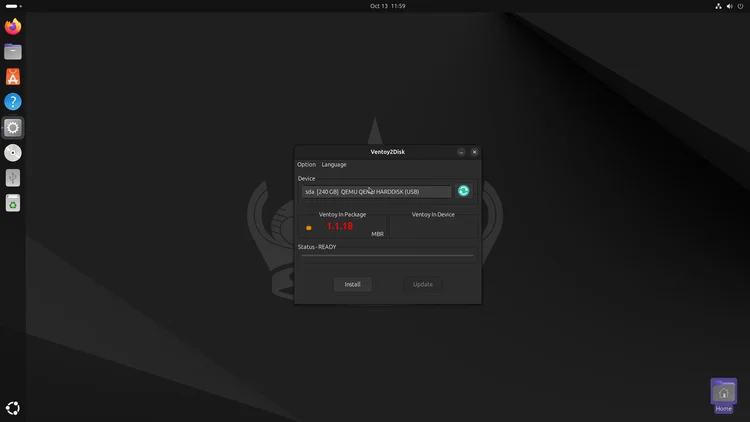This screenshot has width=750, height=422.
Task: Click the green refresh devices icon
Action: pyautogui.click(x=463, y=191)
